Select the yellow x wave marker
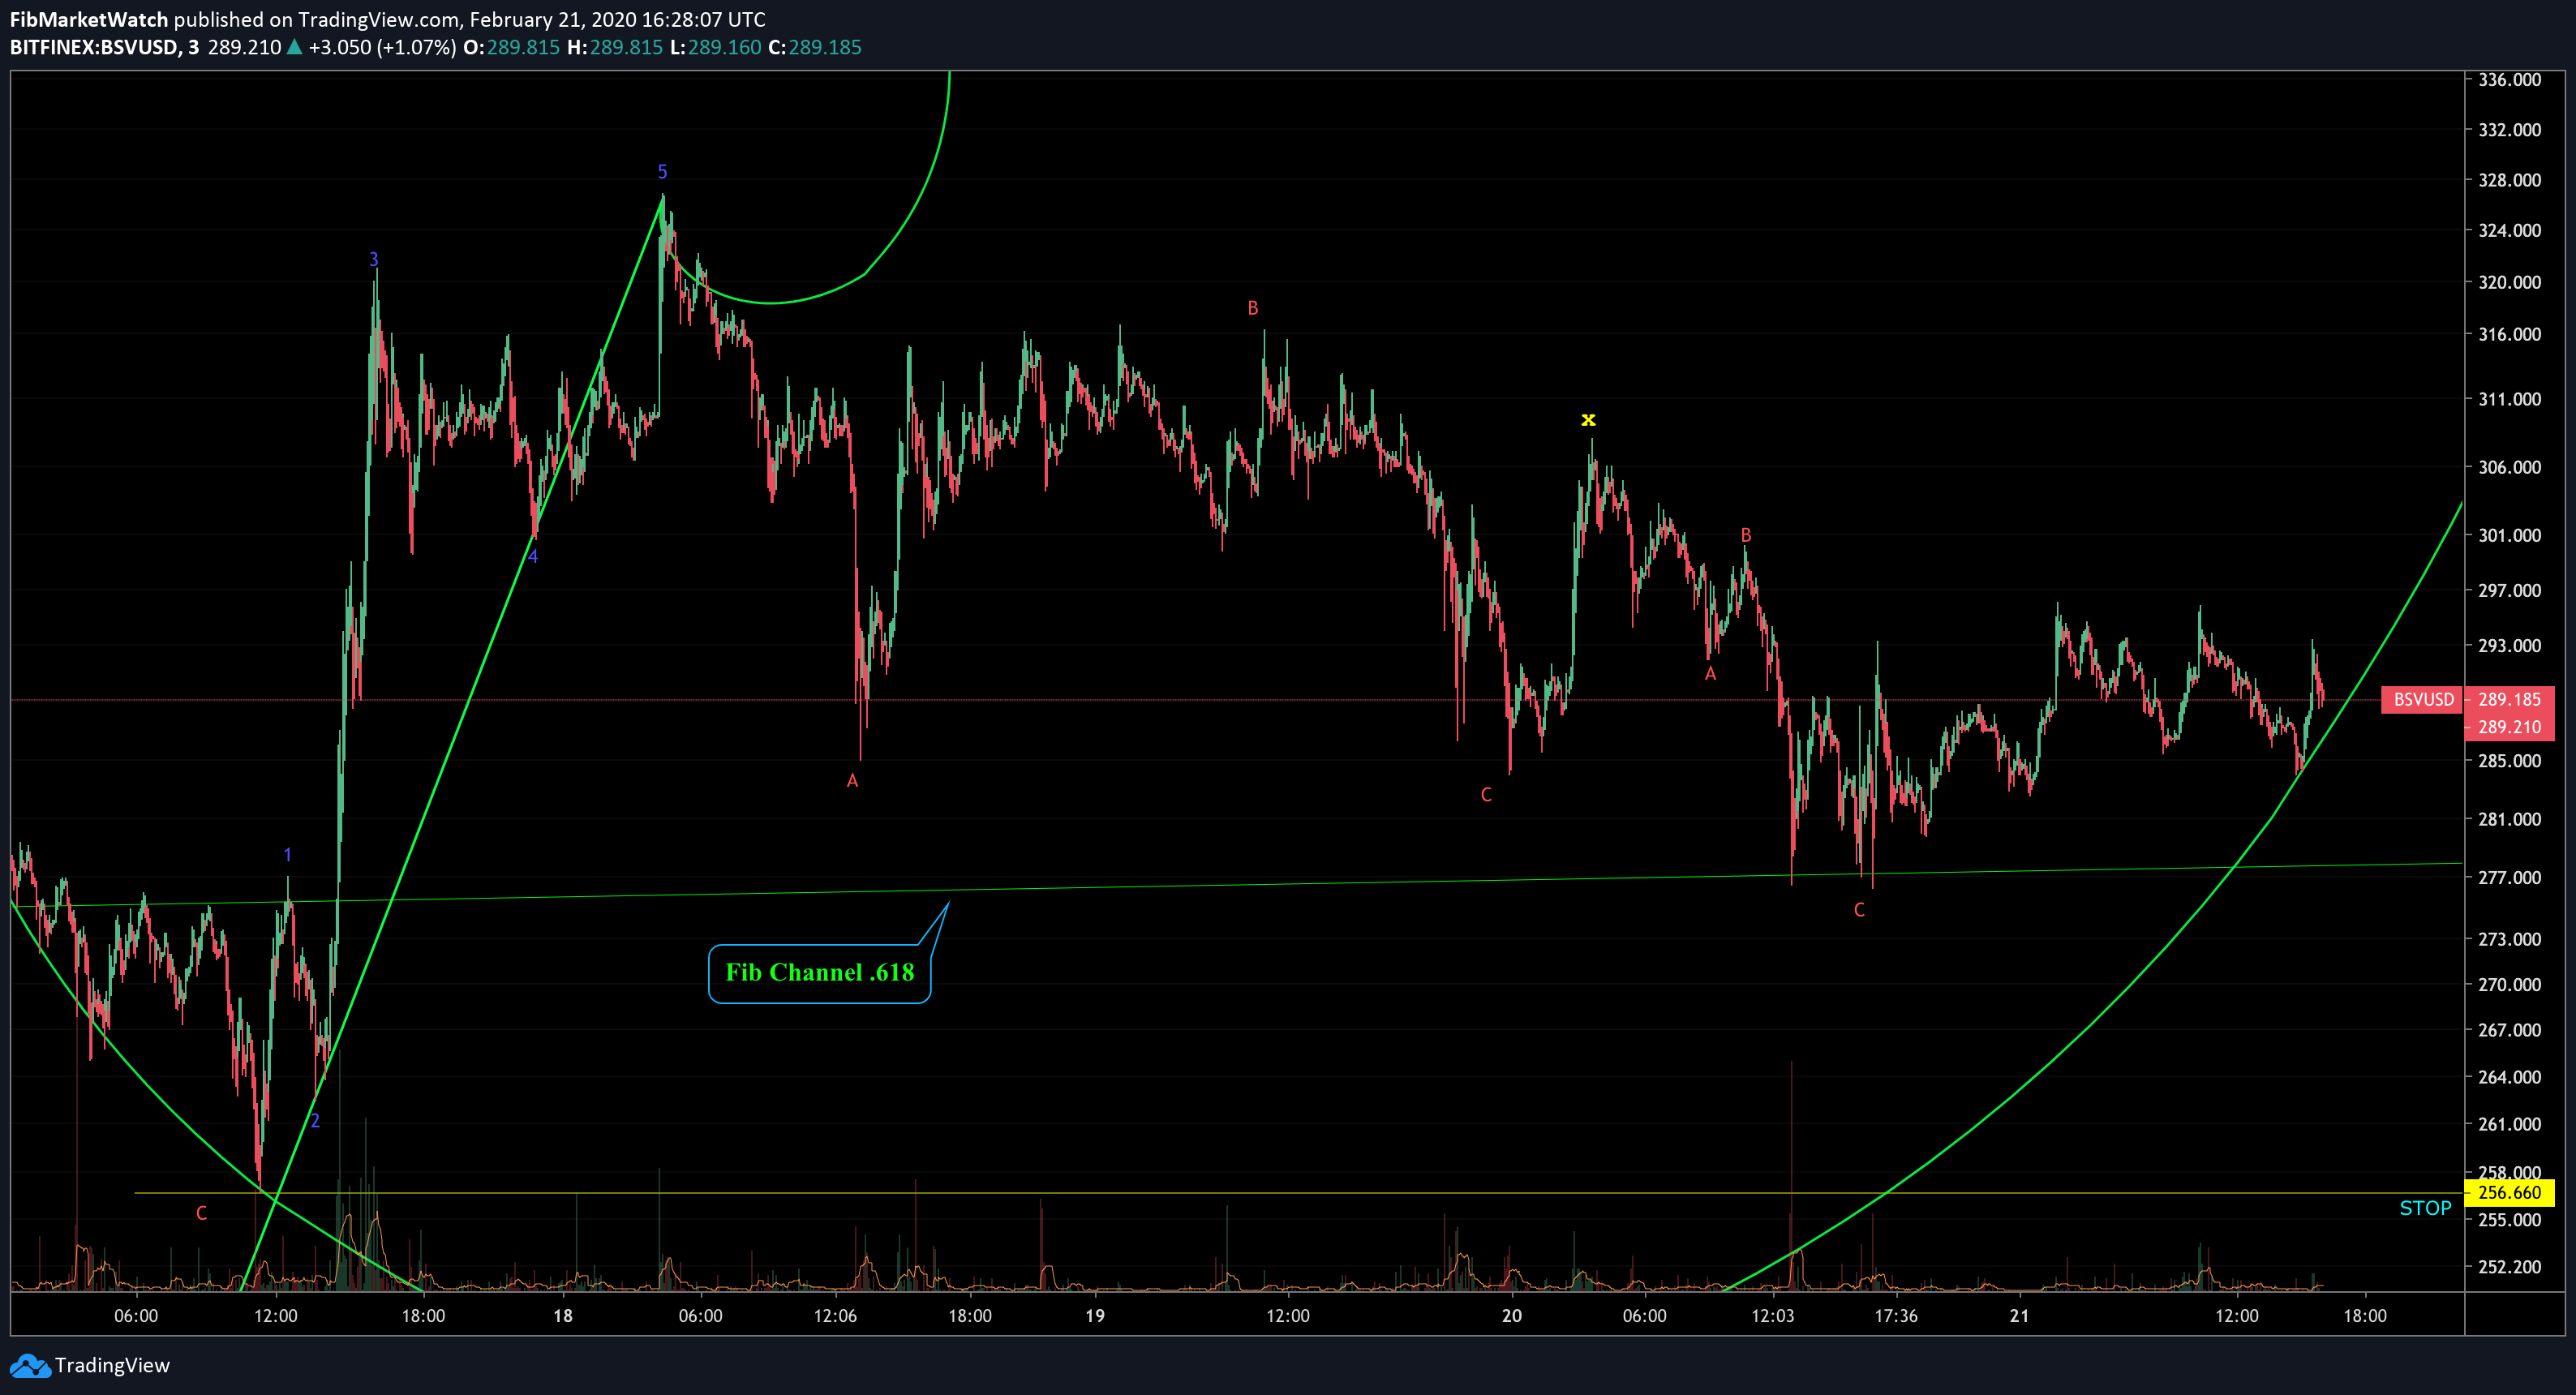The image size is (2576, 1395). point(1588,419)
